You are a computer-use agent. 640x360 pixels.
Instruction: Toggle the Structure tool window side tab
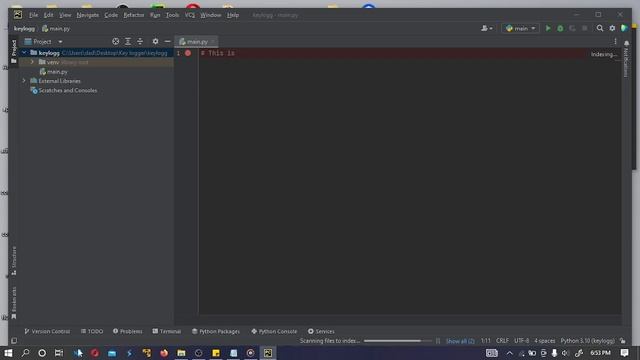14,261
